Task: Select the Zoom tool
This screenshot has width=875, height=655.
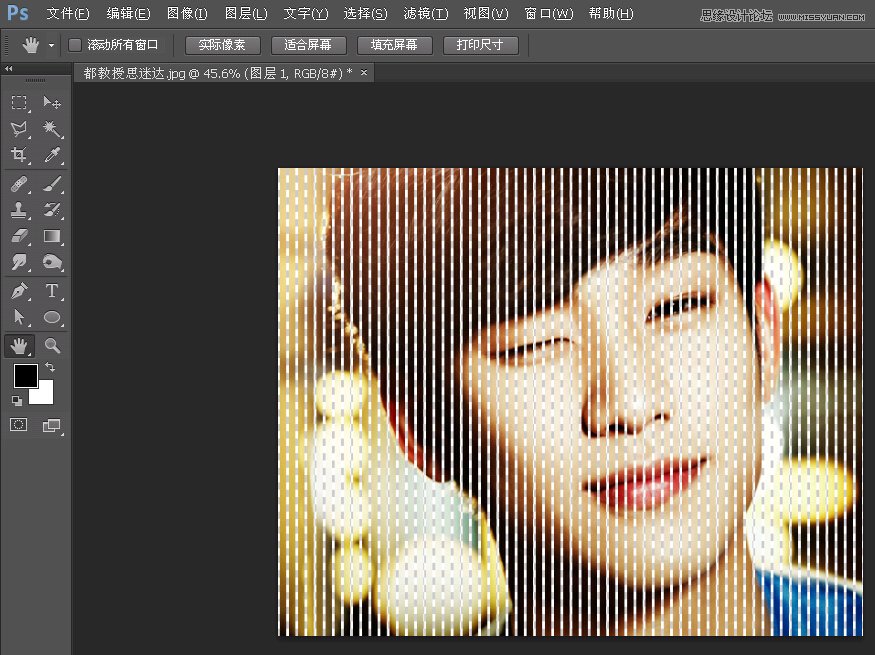Action: [x=52, y=345]
